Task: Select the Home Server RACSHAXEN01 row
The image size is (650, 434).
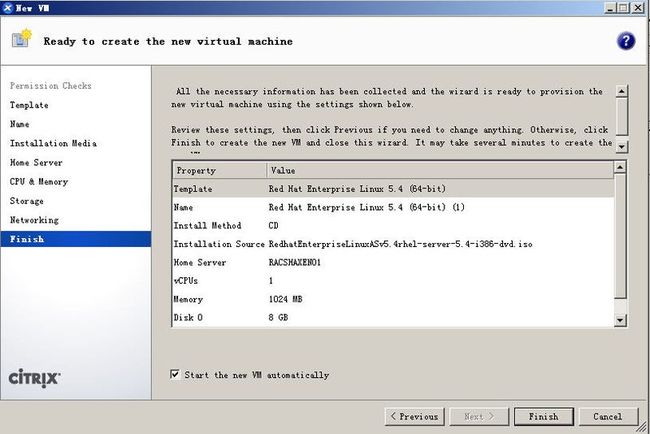Action: (393, 262)
